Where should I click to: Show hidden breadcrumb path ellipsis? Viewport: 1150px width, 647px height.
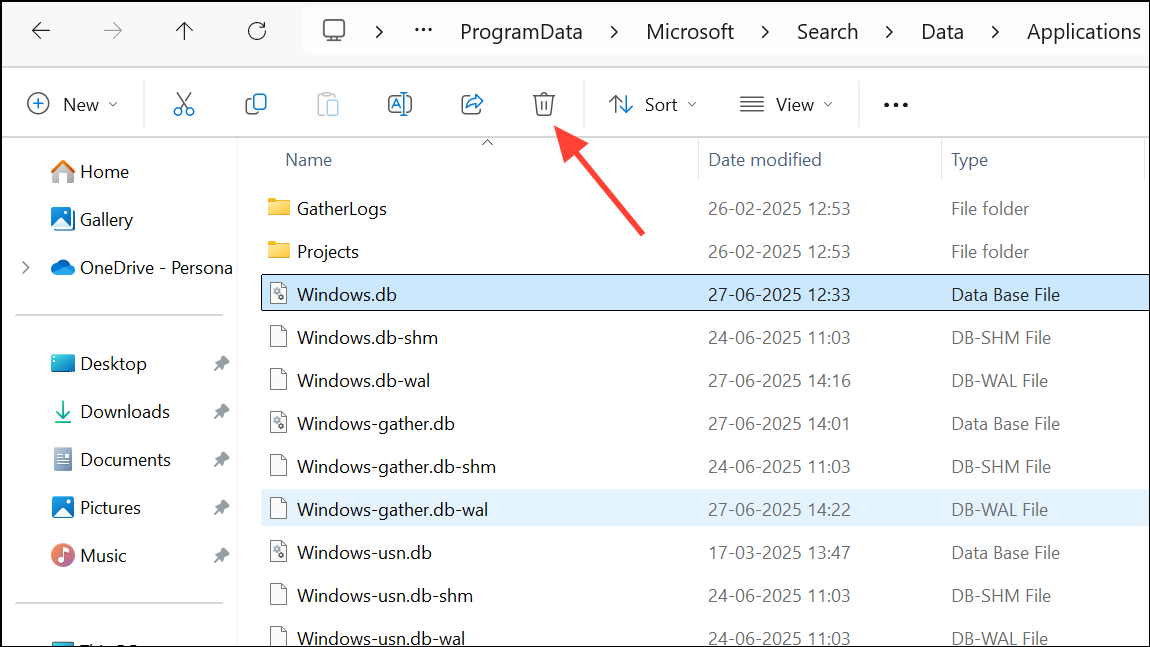(423, 31)
